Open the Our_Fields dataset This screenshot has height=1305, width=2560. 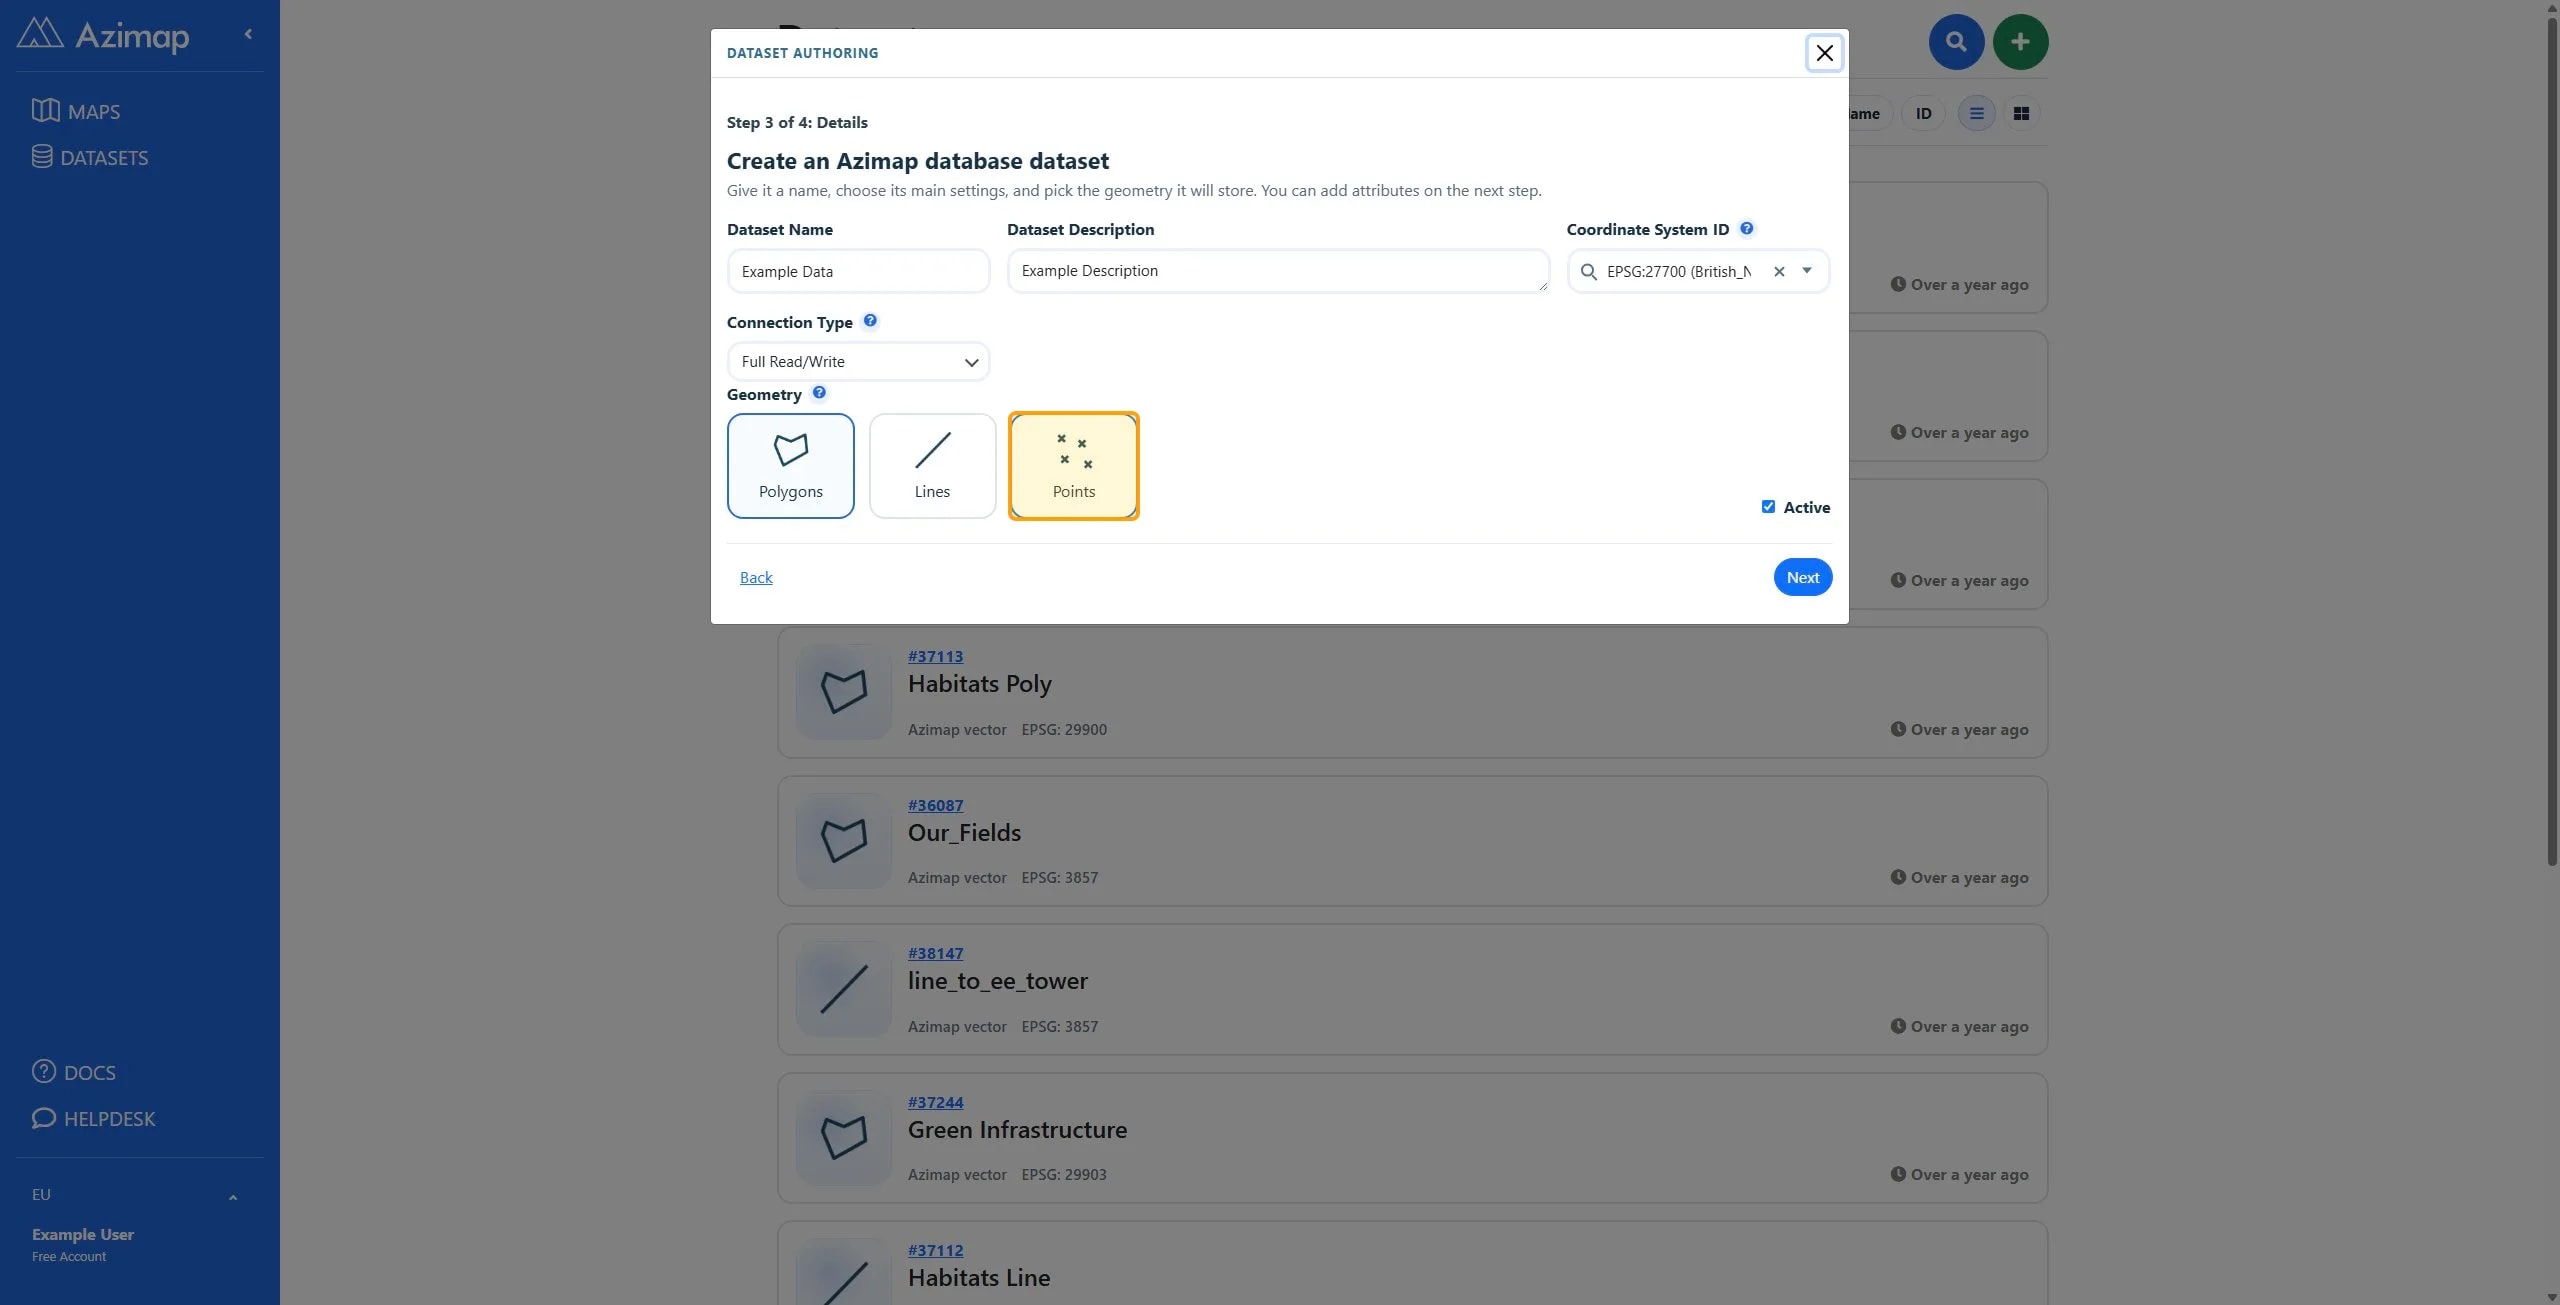pos(964,833)
